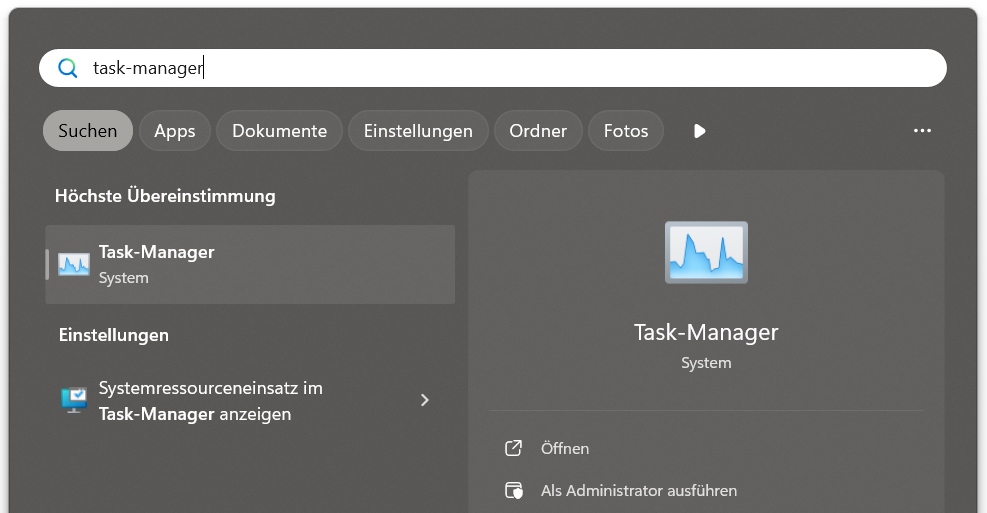Screen dimensions: 987x513
Task: Filter results by Dokumente
Action: click(279, 131)
